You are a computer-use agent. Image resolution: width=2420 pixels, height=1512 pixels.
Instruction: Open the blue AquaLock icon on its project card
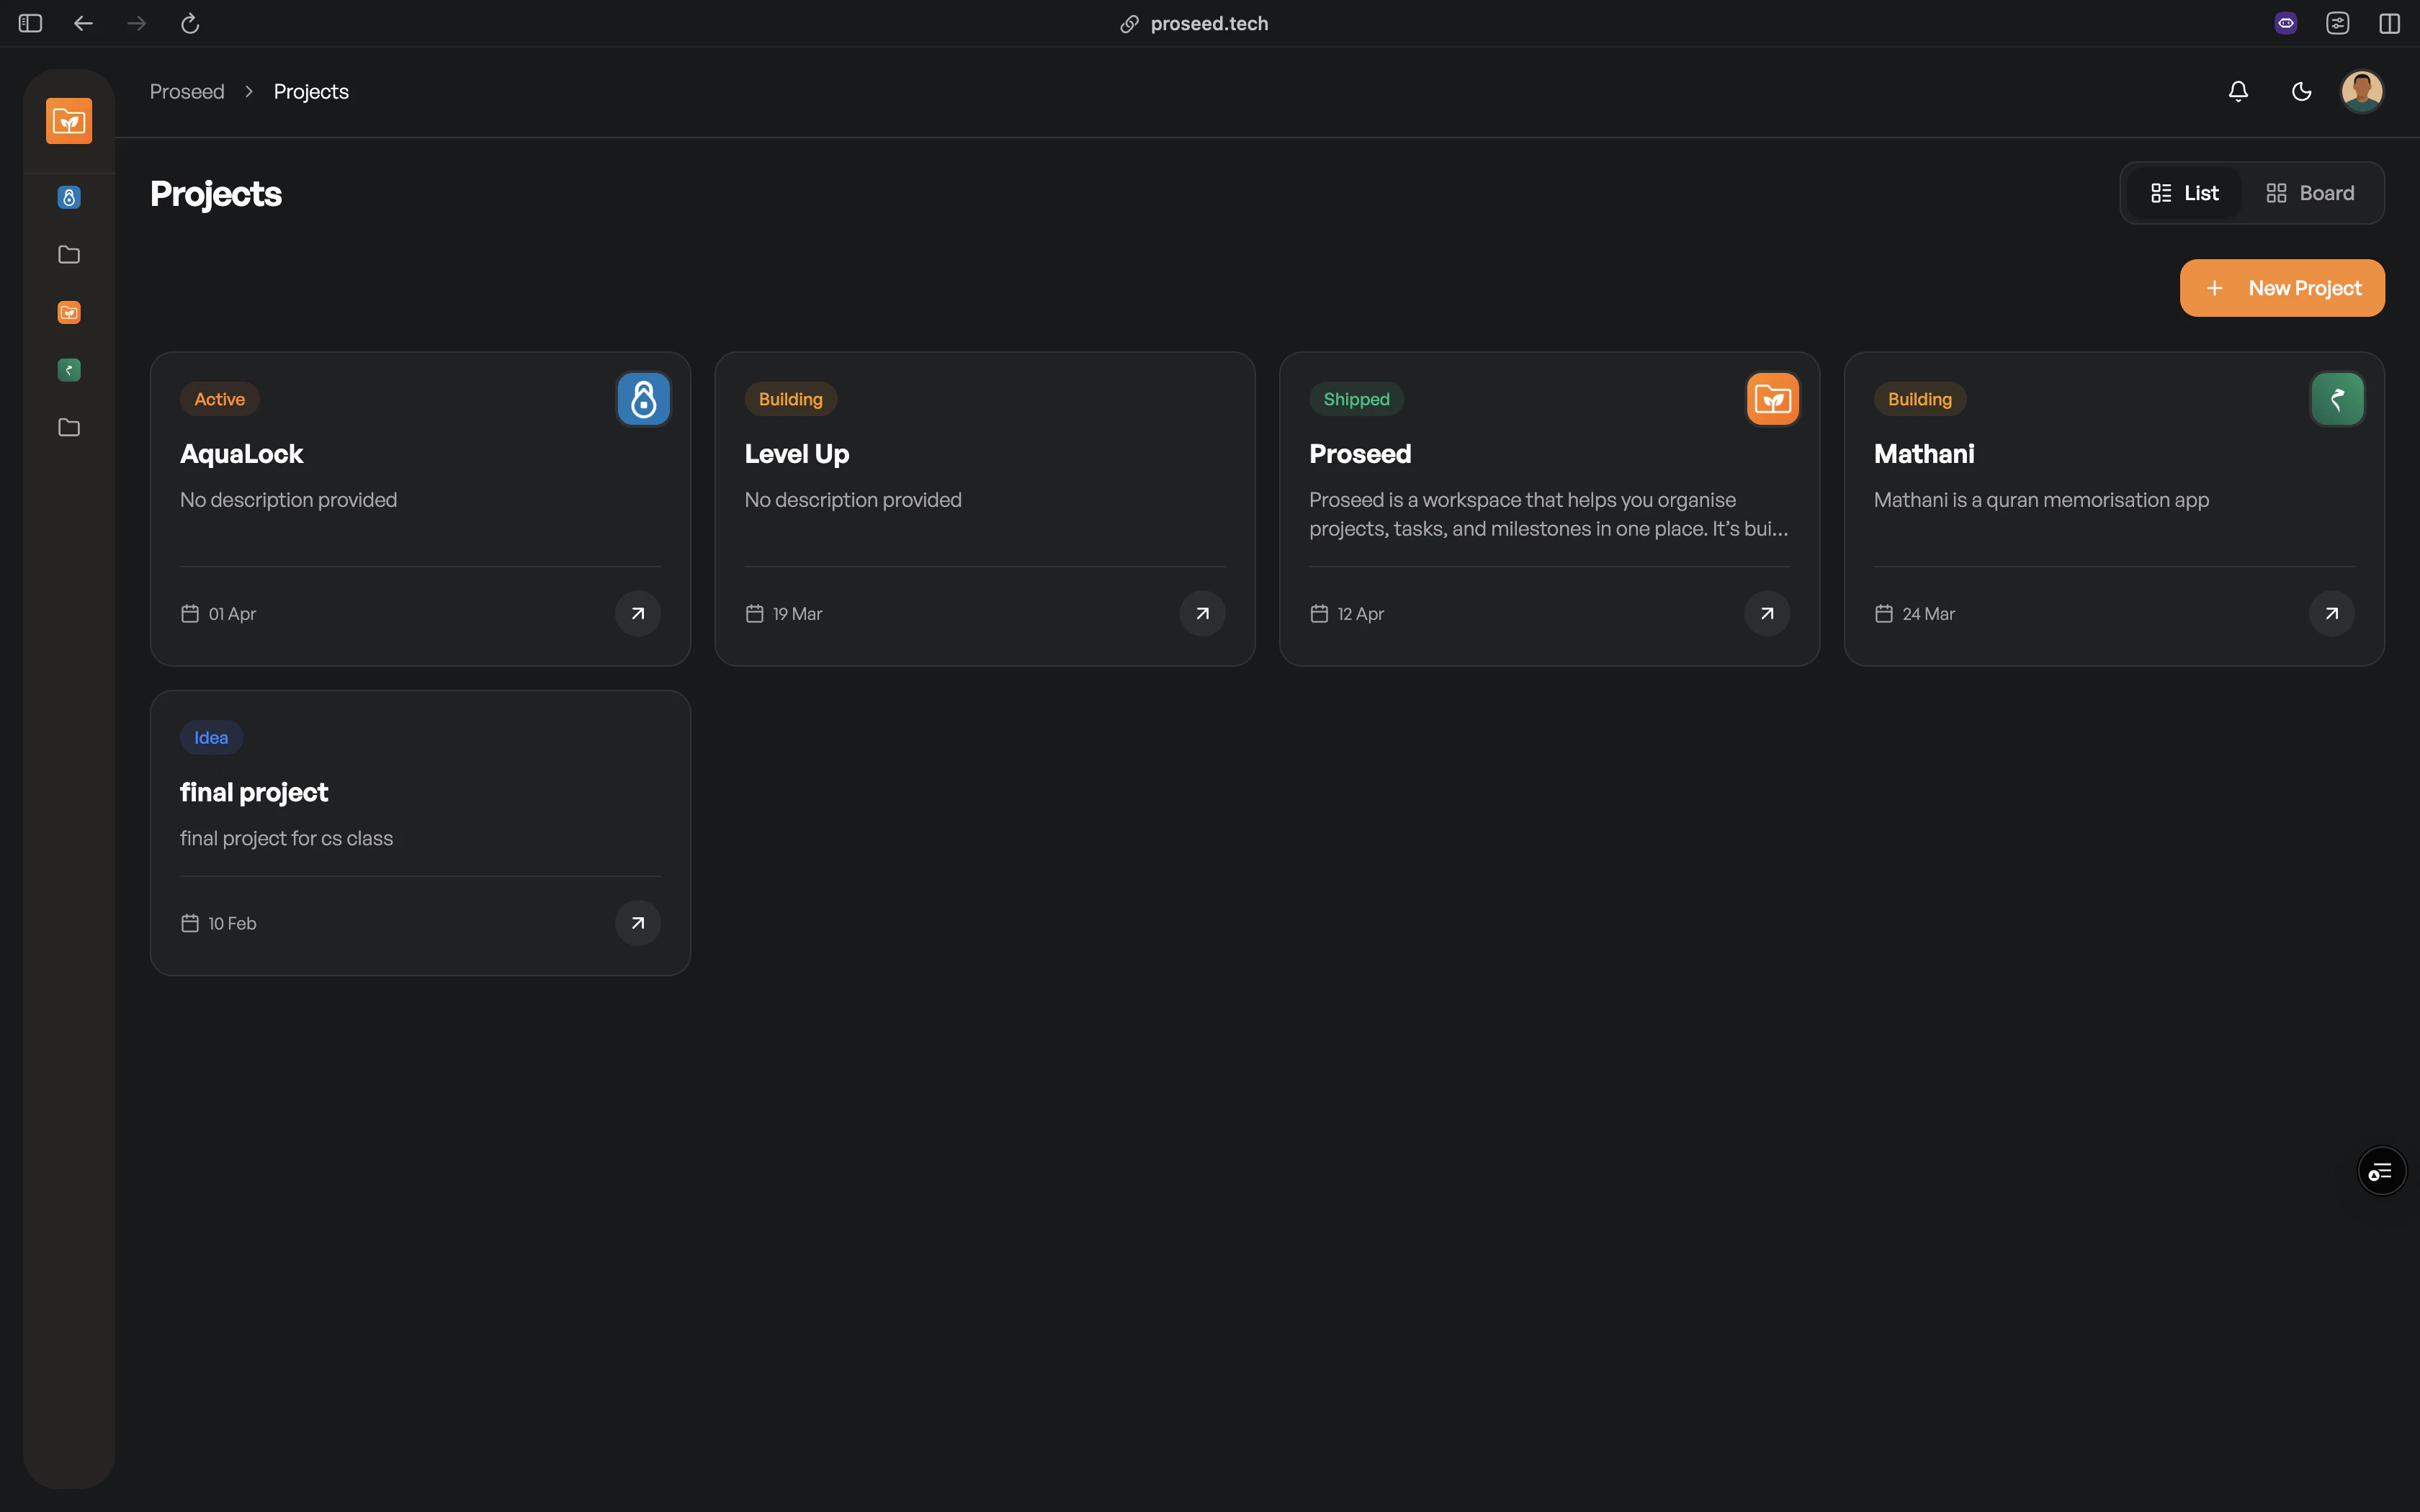pyautogui.click(x=643, y=398)
